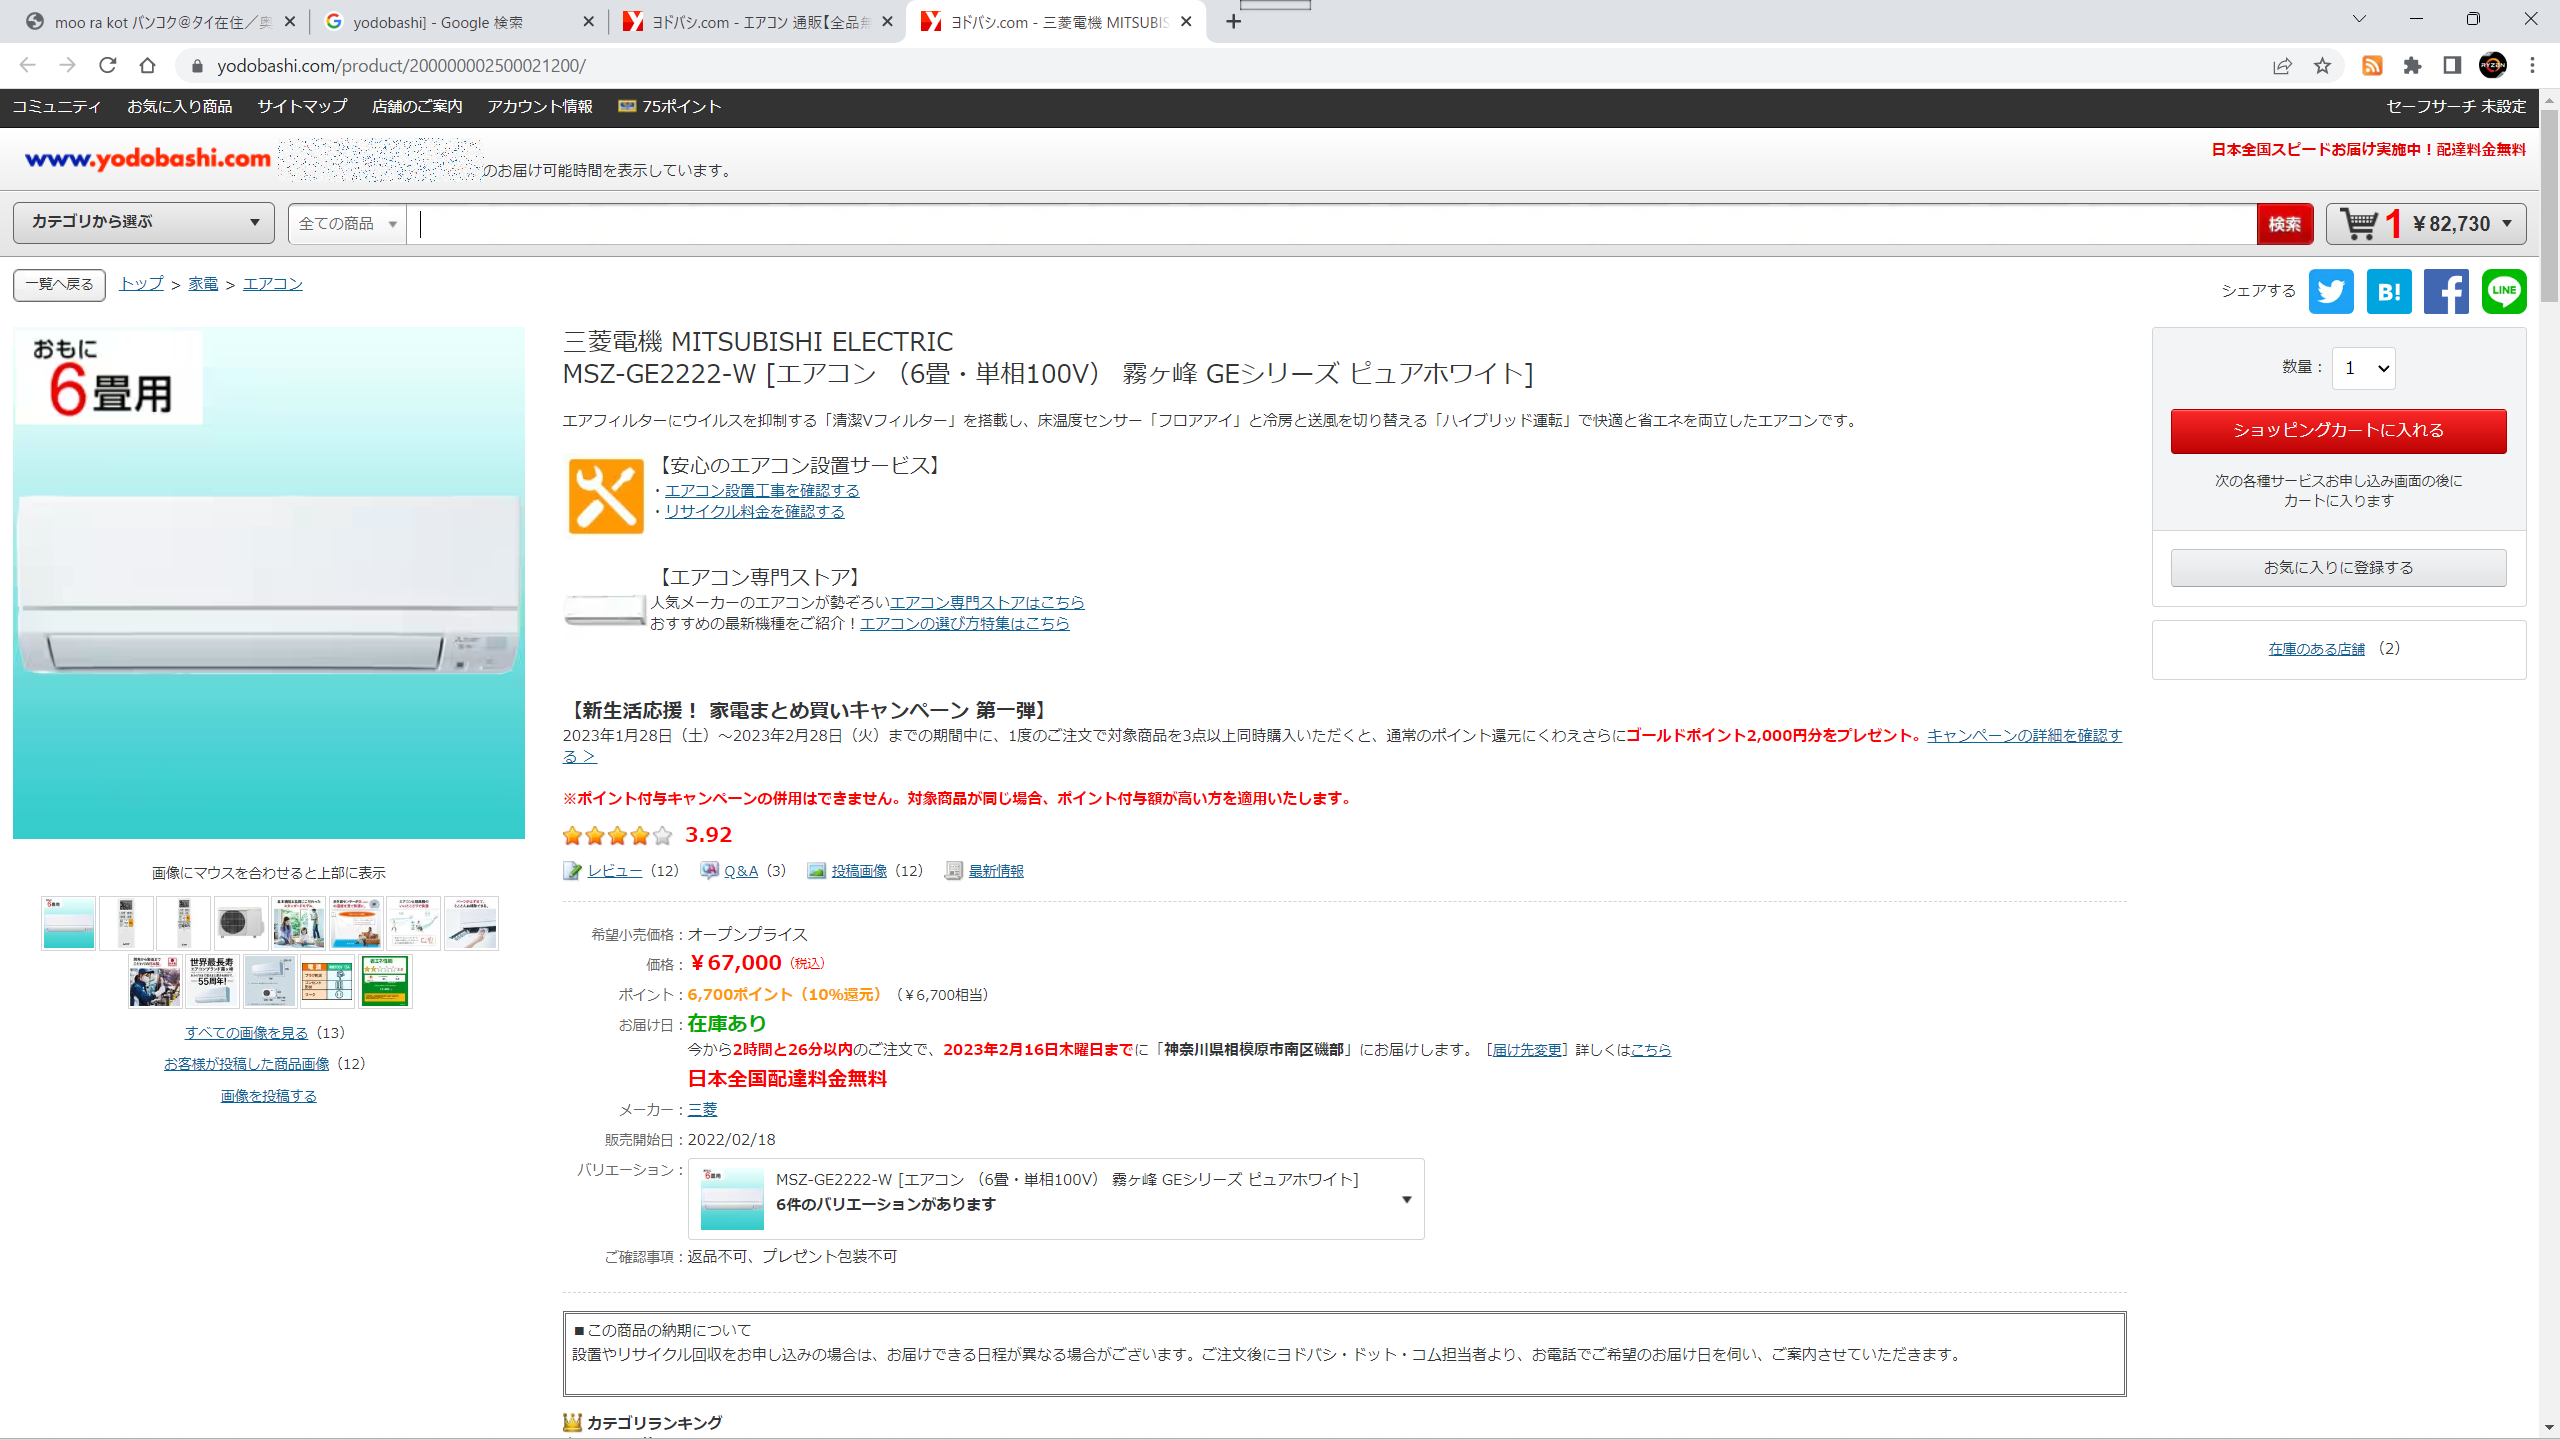2560x1440 pixels.
Task: Click the share page icon in address bar
Action: point(2282,66)
